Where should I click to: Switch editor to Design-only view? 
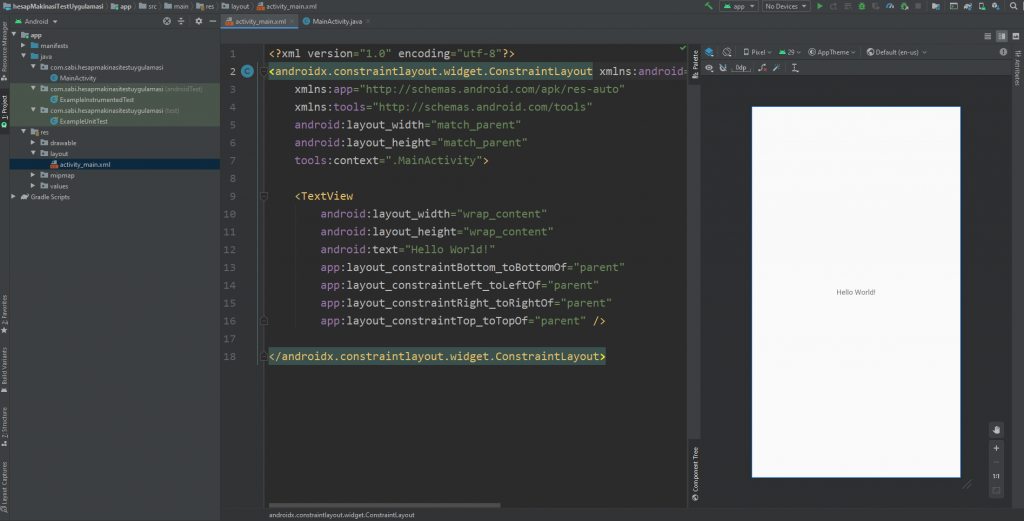tap(1016, 36)
